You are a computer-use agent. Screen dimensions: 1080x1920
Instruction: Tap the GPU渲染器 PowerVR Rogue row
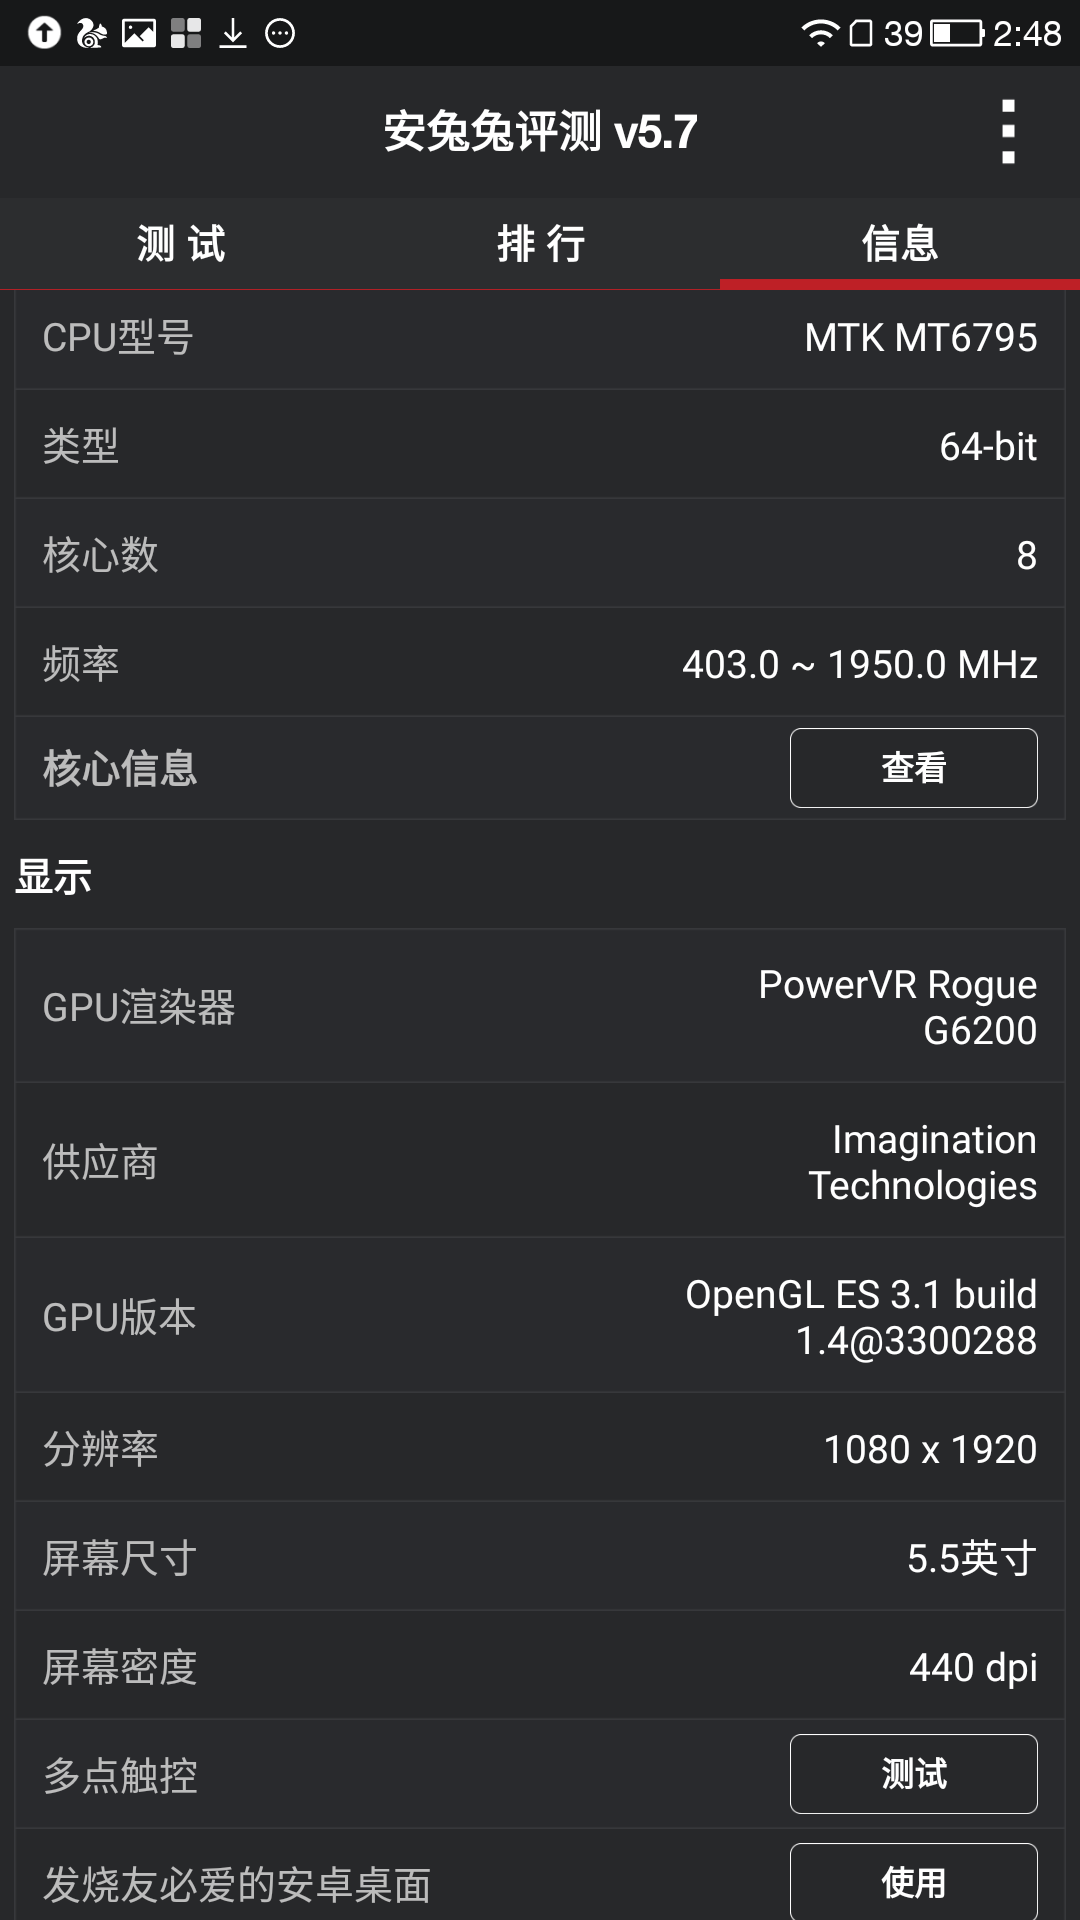click(540, 1007)
